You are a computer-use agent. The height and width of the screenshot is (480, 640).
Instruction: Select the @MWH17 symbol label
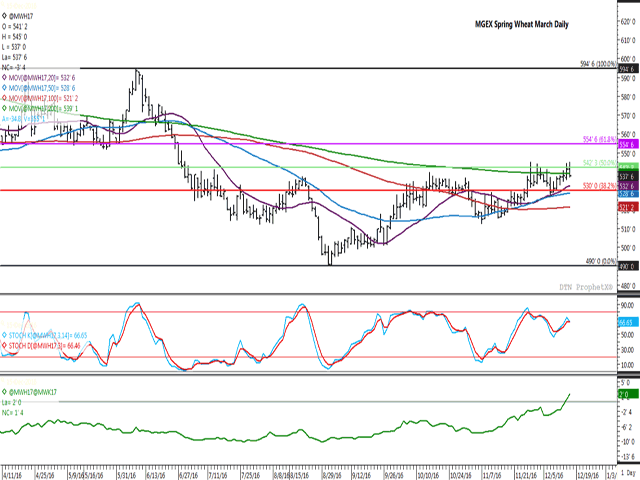coord(21,16)
